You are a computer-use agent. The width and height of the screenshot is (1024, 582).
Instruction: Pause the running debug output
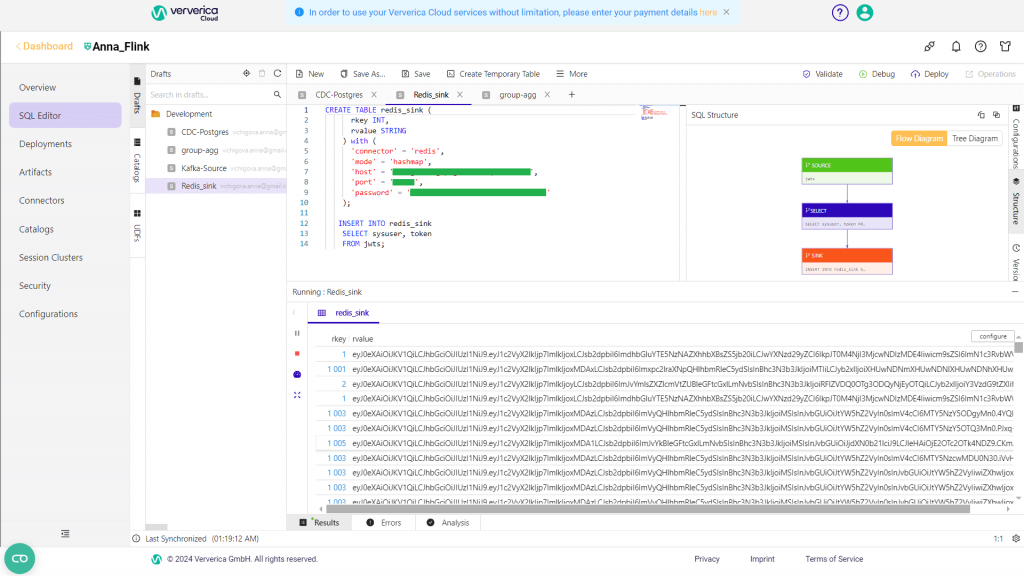tap(297, 333)
